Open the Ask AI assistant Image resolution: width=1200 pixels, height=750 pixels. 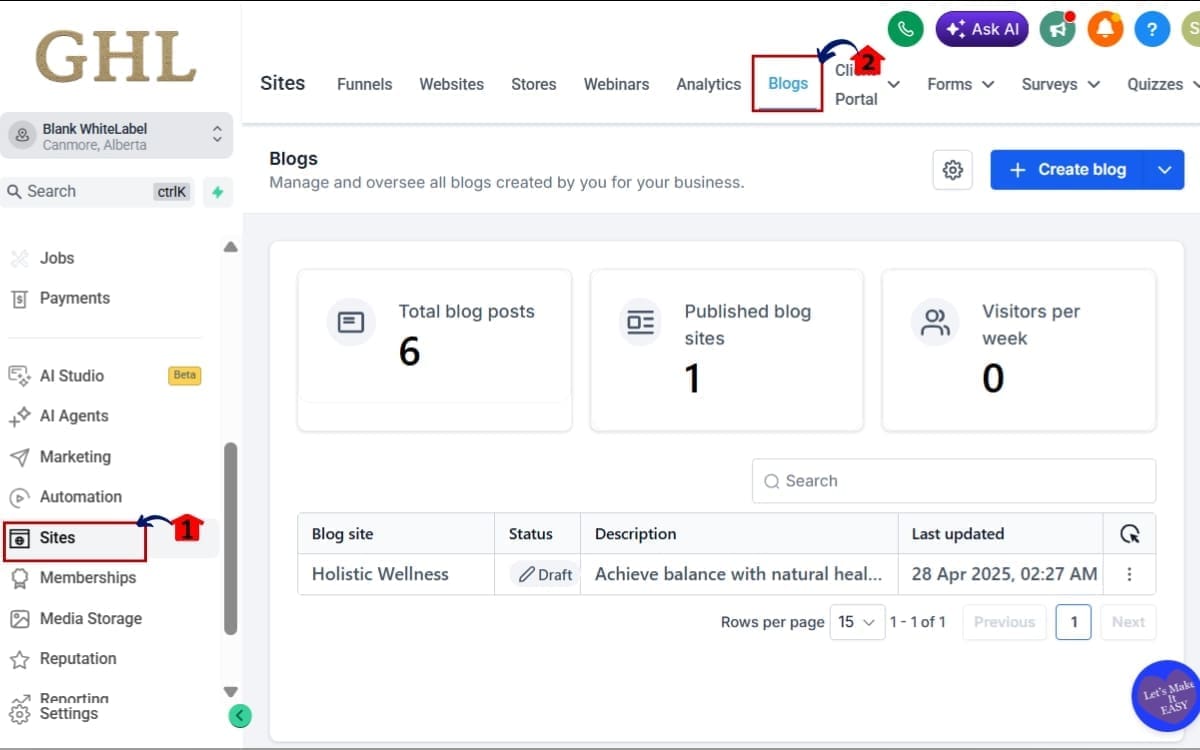[x=982, y=29]
